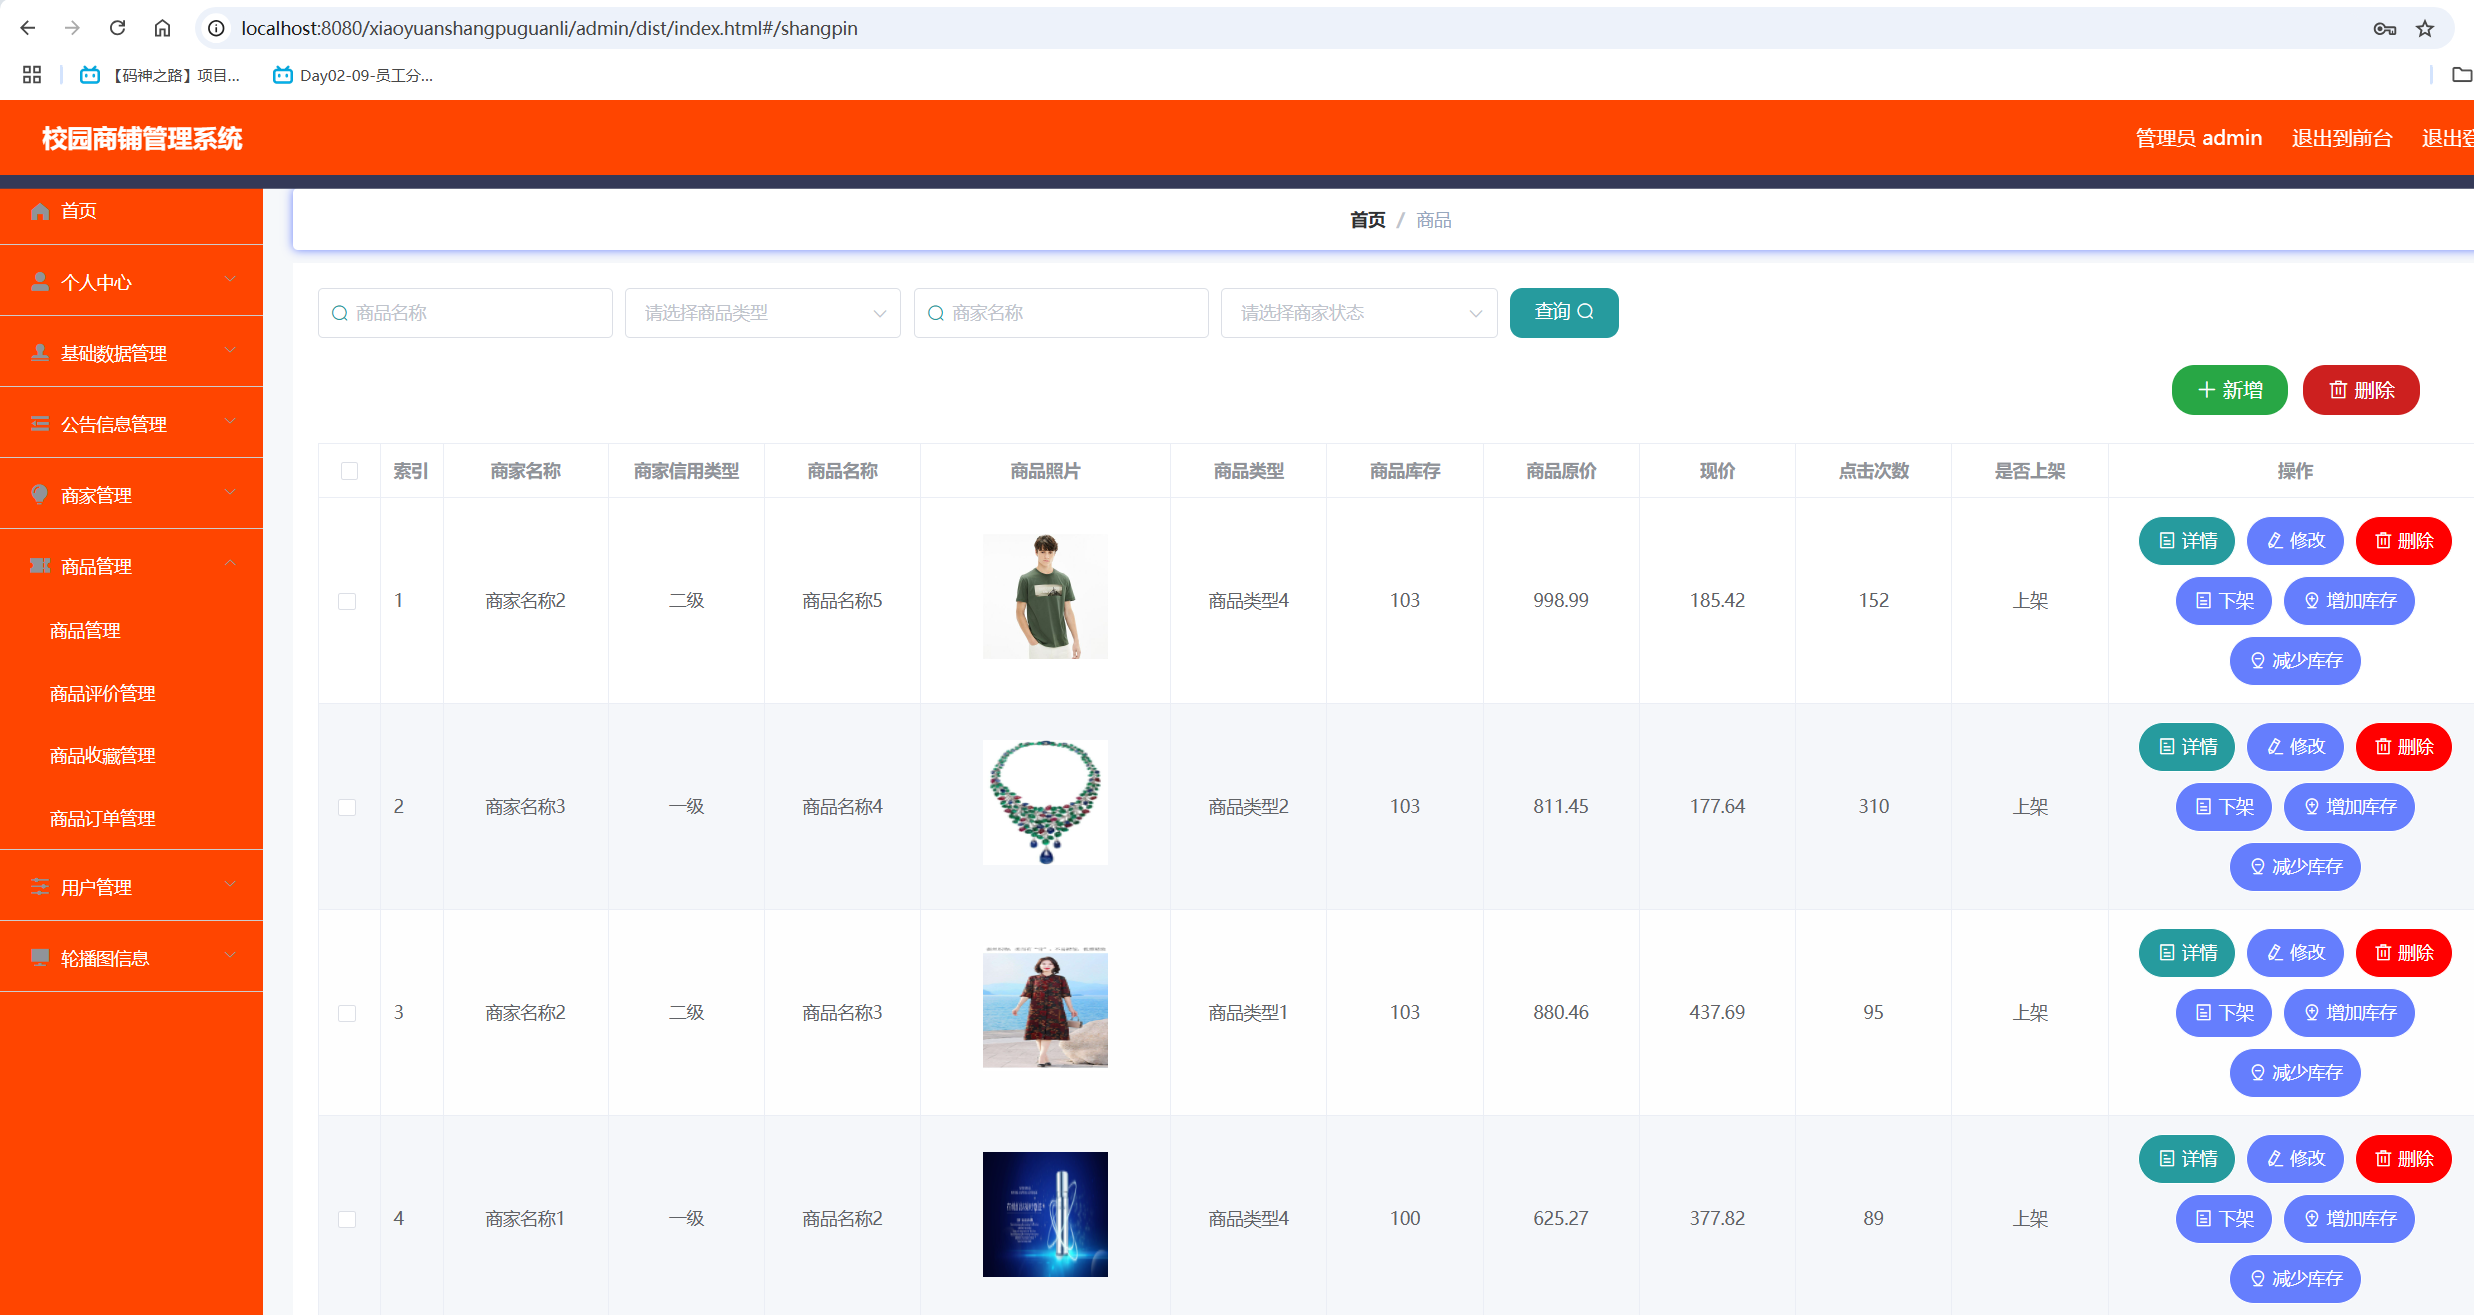Check the row 1 商品名称5 checkbox

[347, 601]
